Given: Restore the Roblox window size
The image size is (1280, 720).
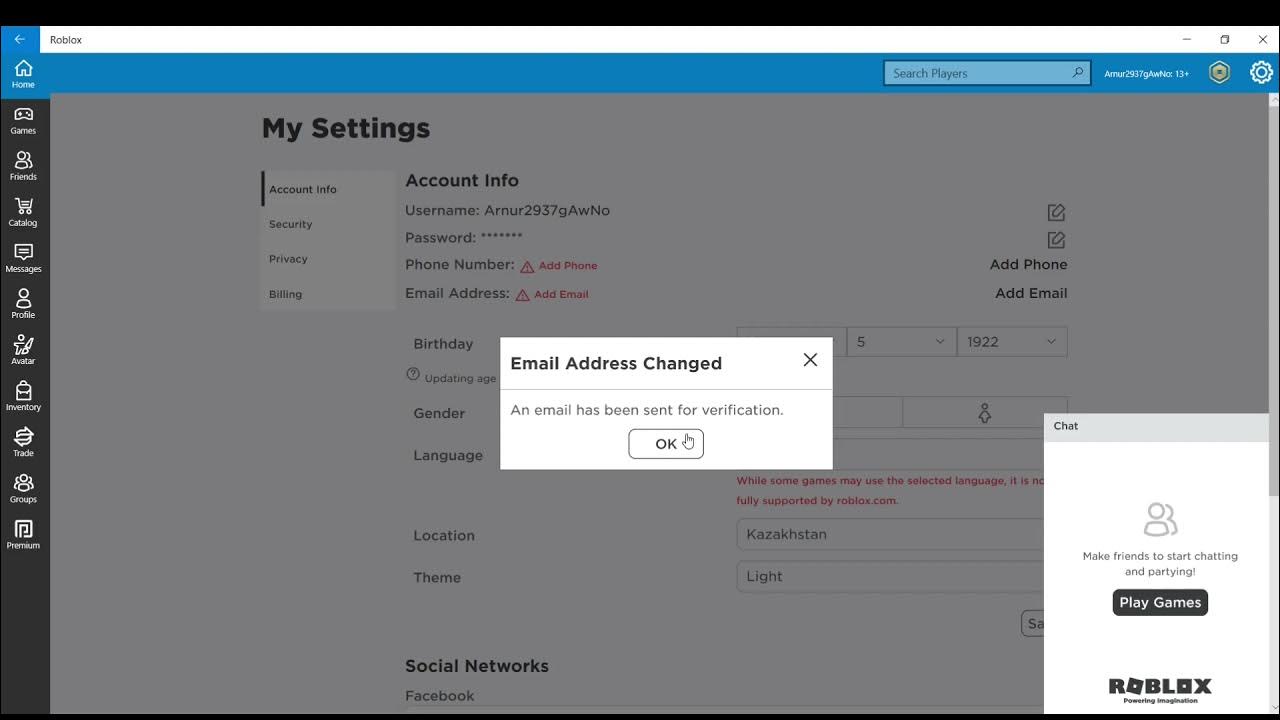Looking at the screenshot, I should [1225, 39].
